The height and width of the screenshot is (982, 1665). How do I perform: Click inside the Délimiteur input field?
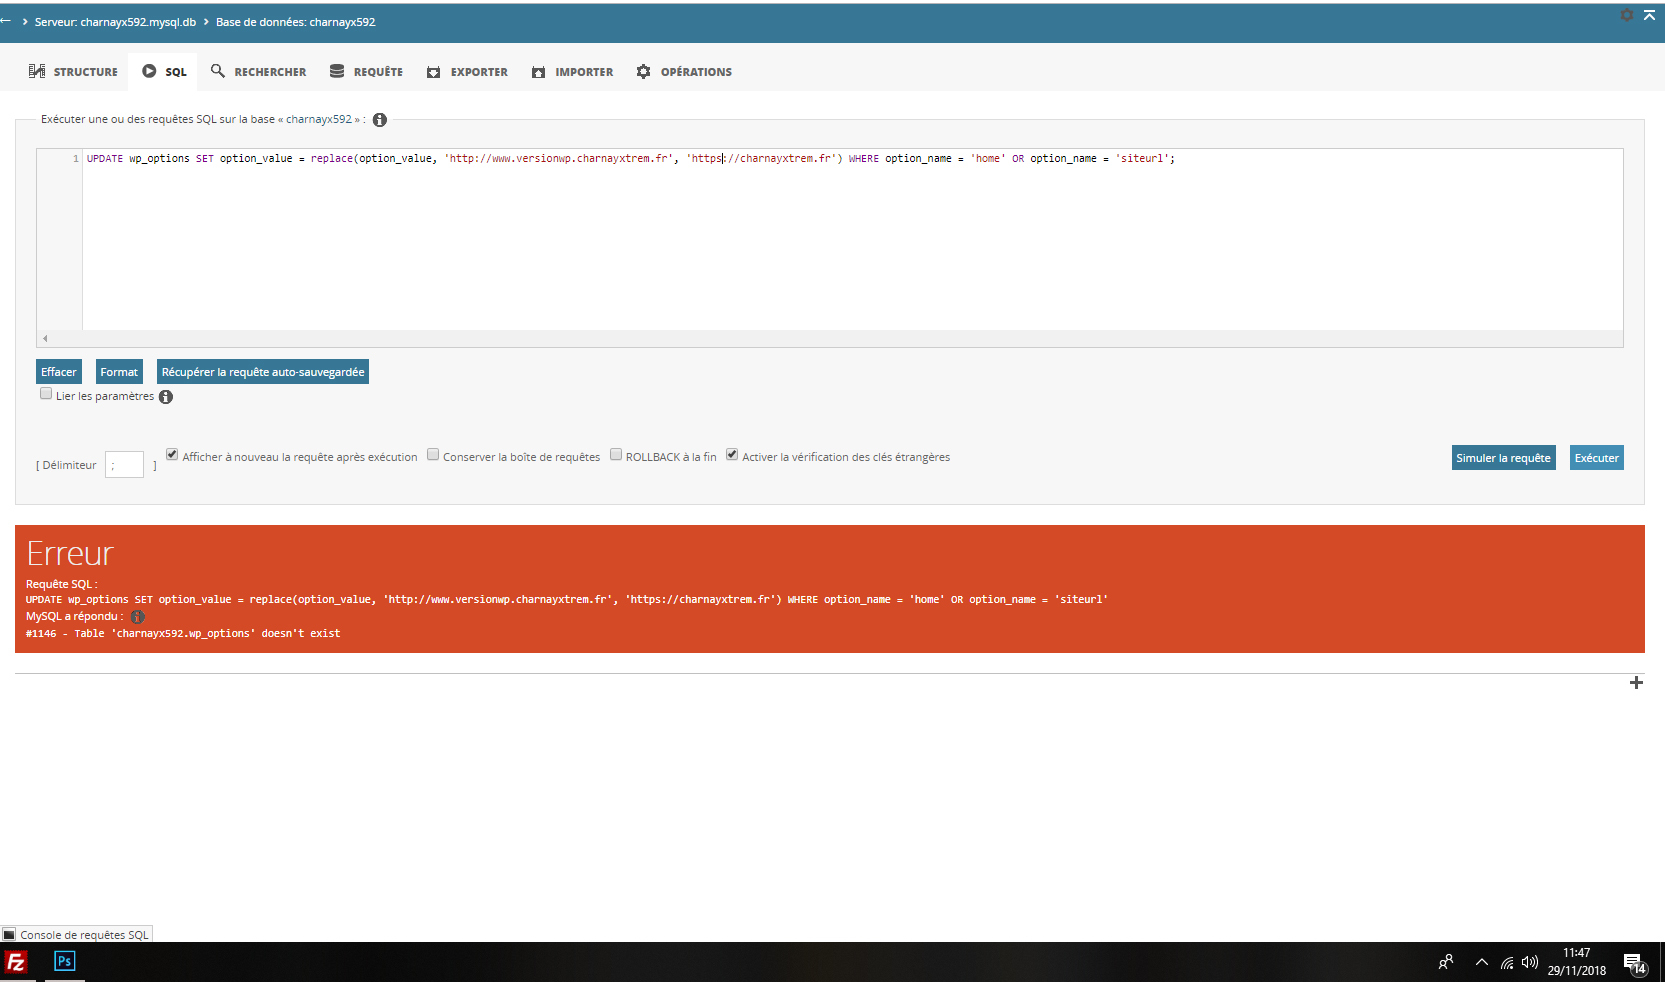point(125,465)
